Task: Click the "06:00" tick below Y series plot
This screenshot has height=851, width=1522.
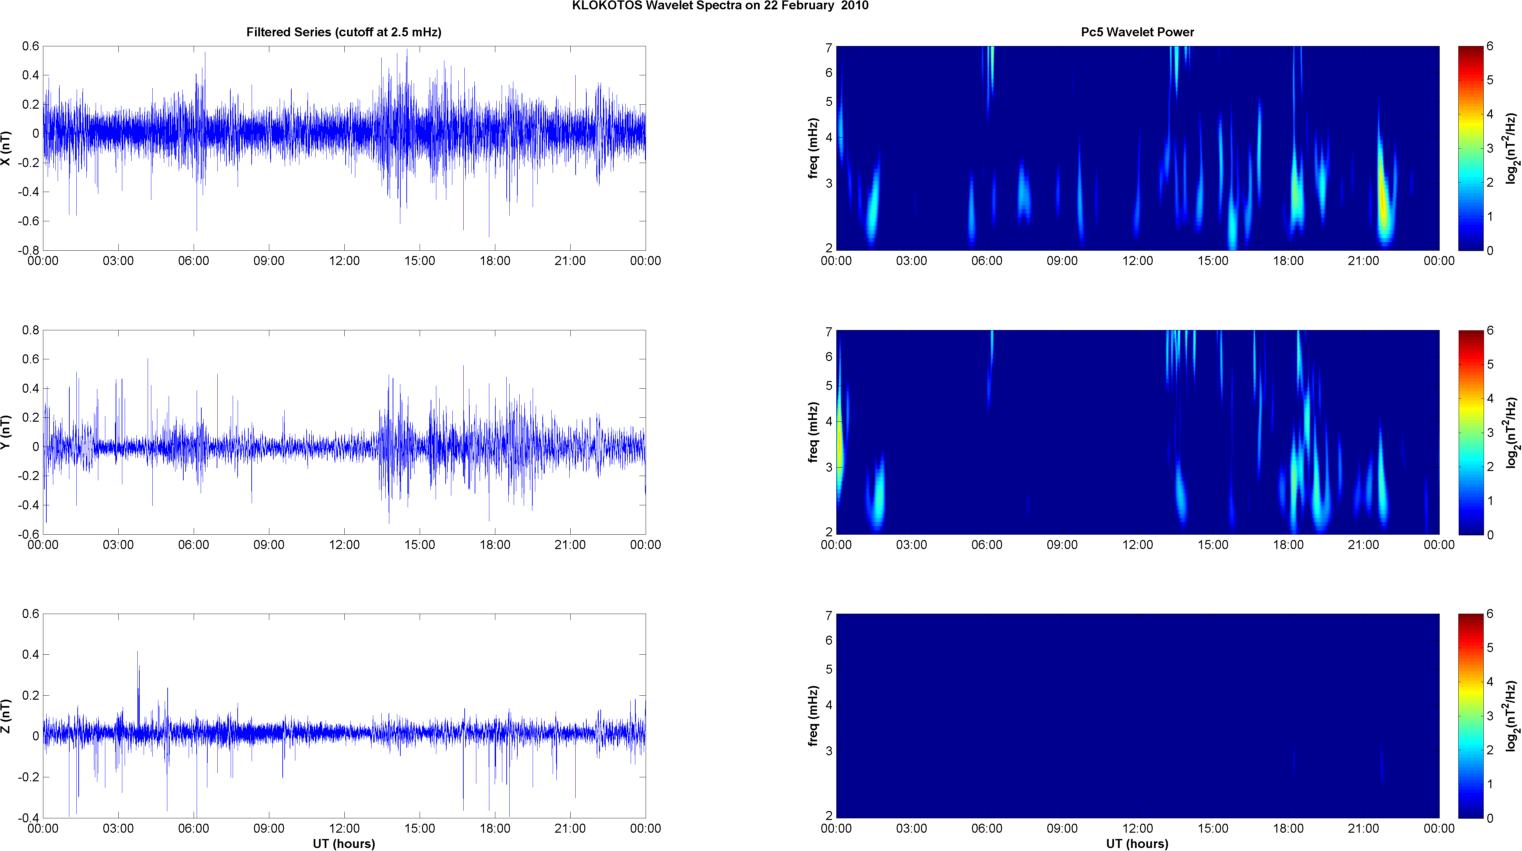Action: point(194,545)
